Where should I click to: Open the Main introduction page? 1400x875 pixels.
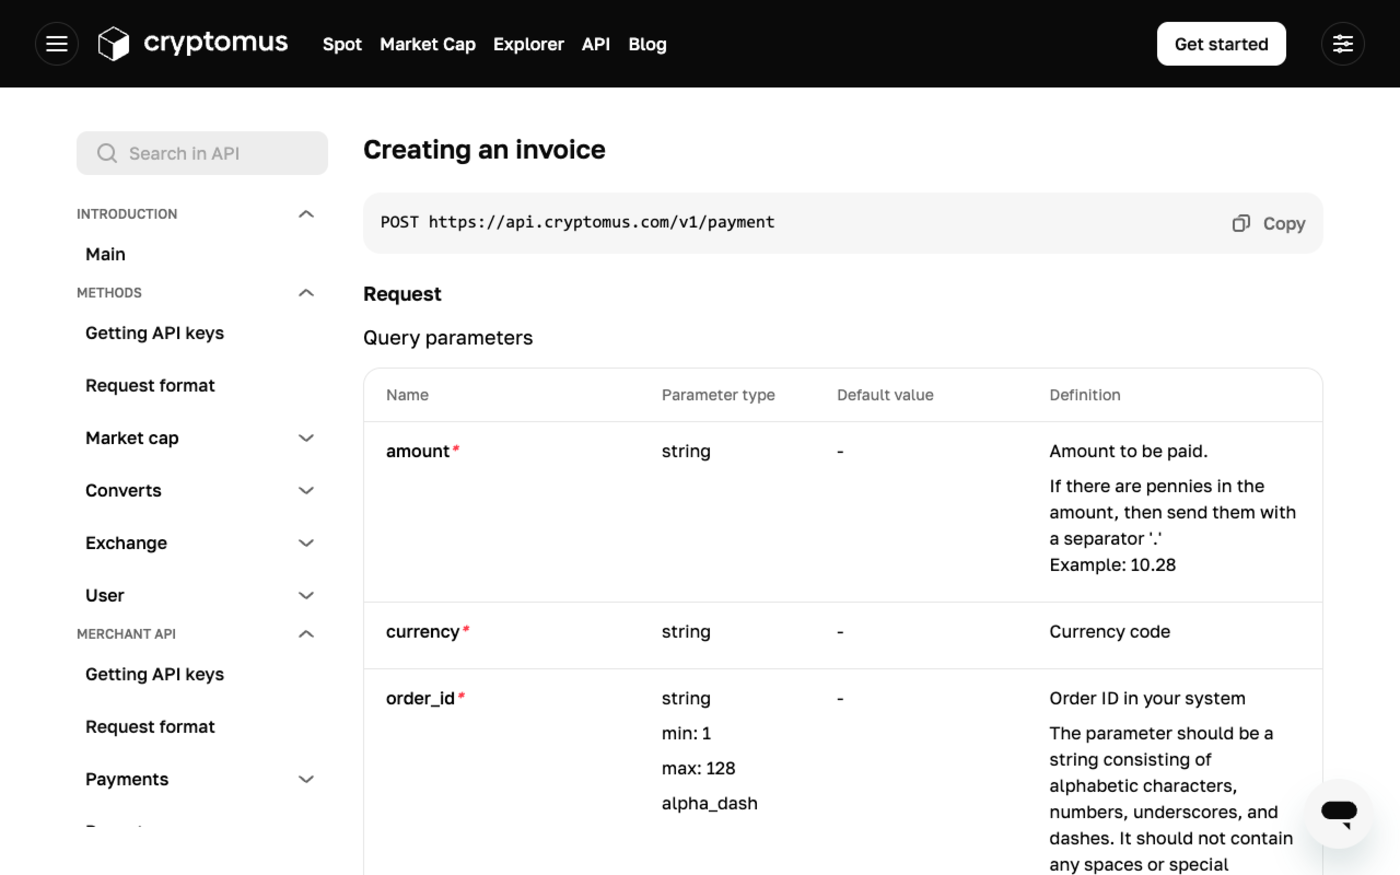(x=105, y=254)
